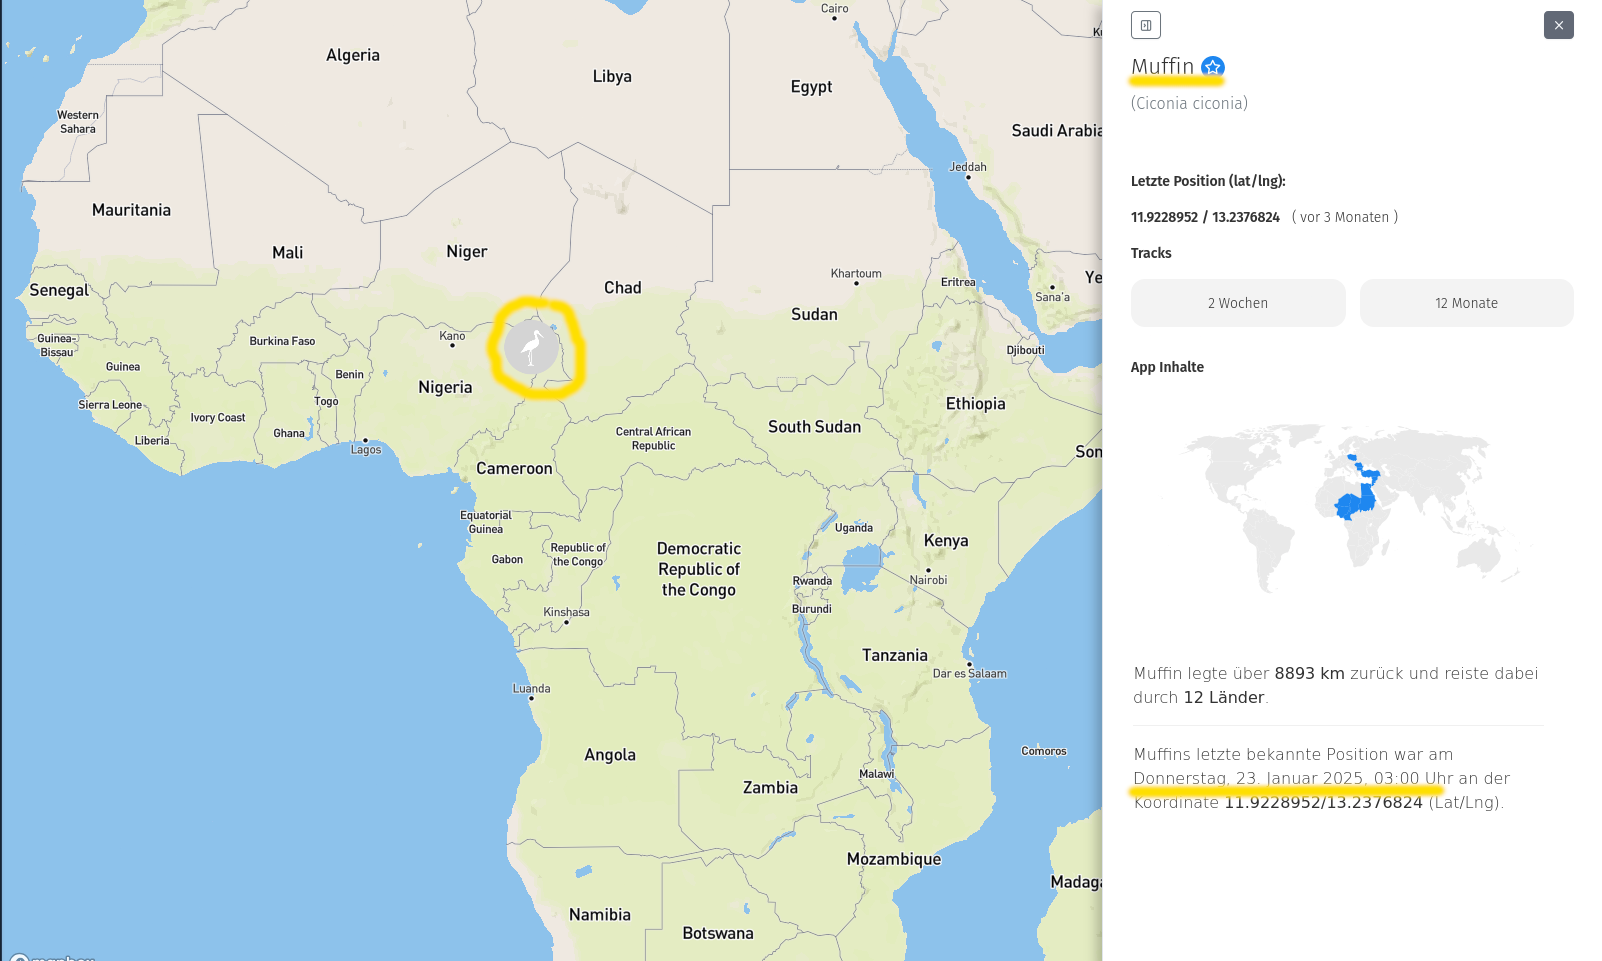The width and height of the screenshot is (1602, 961).
Task: Click the Khartoum city dot on the map
Action: (x=856, y=283)
